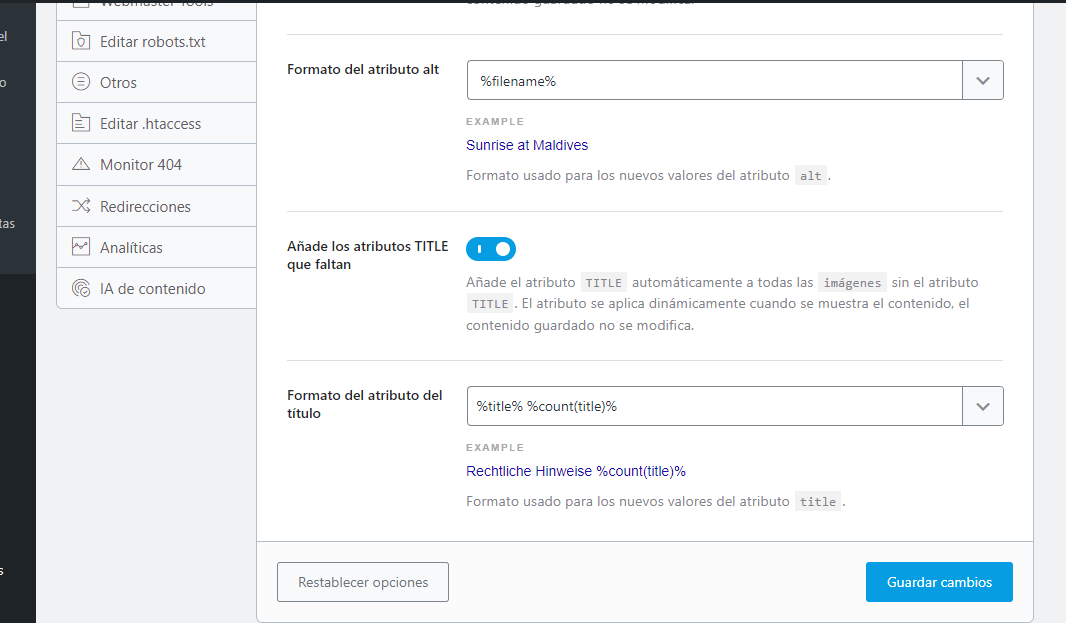Click the Monitor 404 warning triangle icon
The image size is (1066, 623).
pos(81,164)
